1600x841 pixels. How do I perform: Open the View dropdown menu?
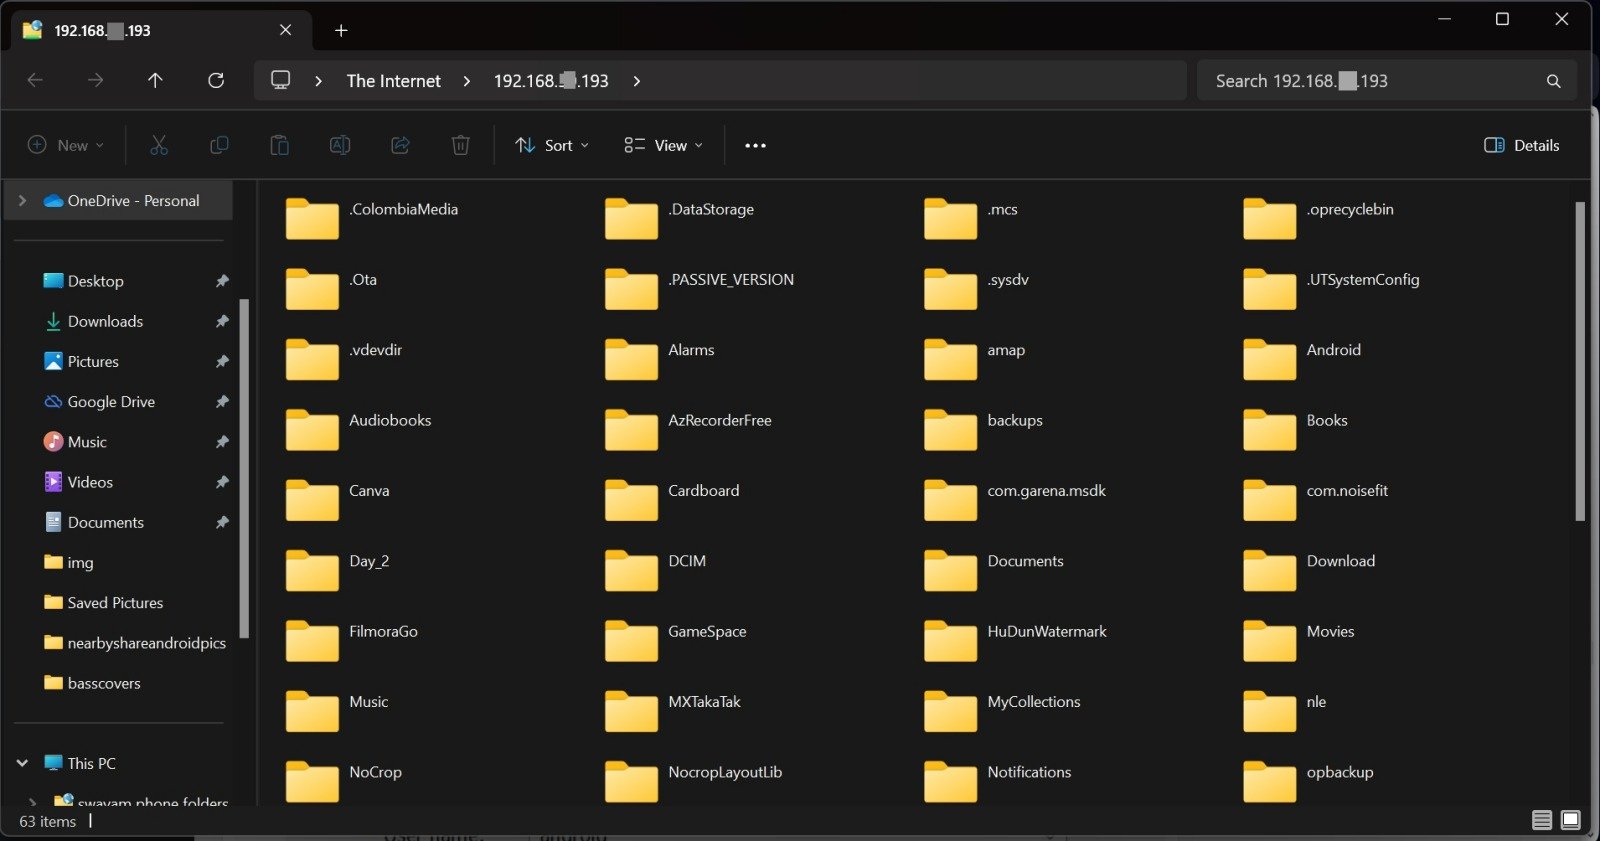tap(663, 145)
